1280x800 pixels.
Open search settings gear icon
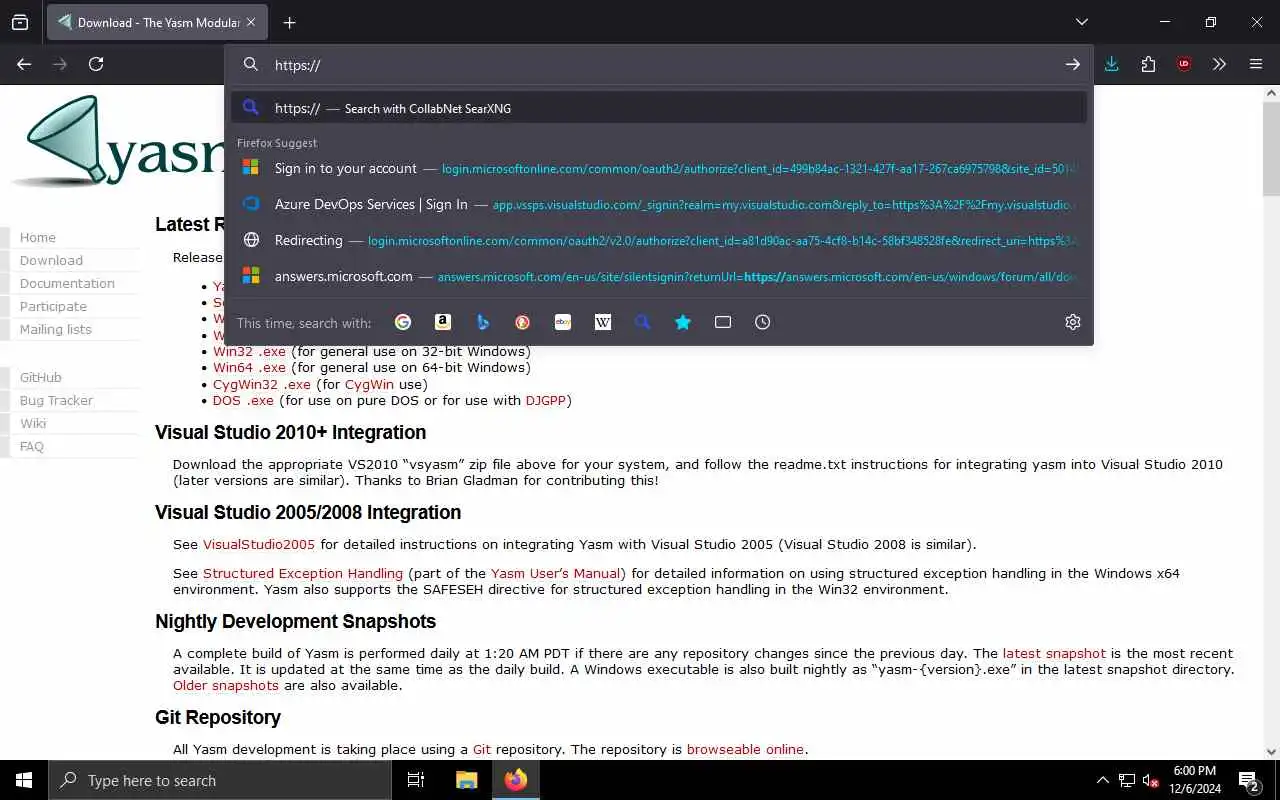tap(1073, 322)
